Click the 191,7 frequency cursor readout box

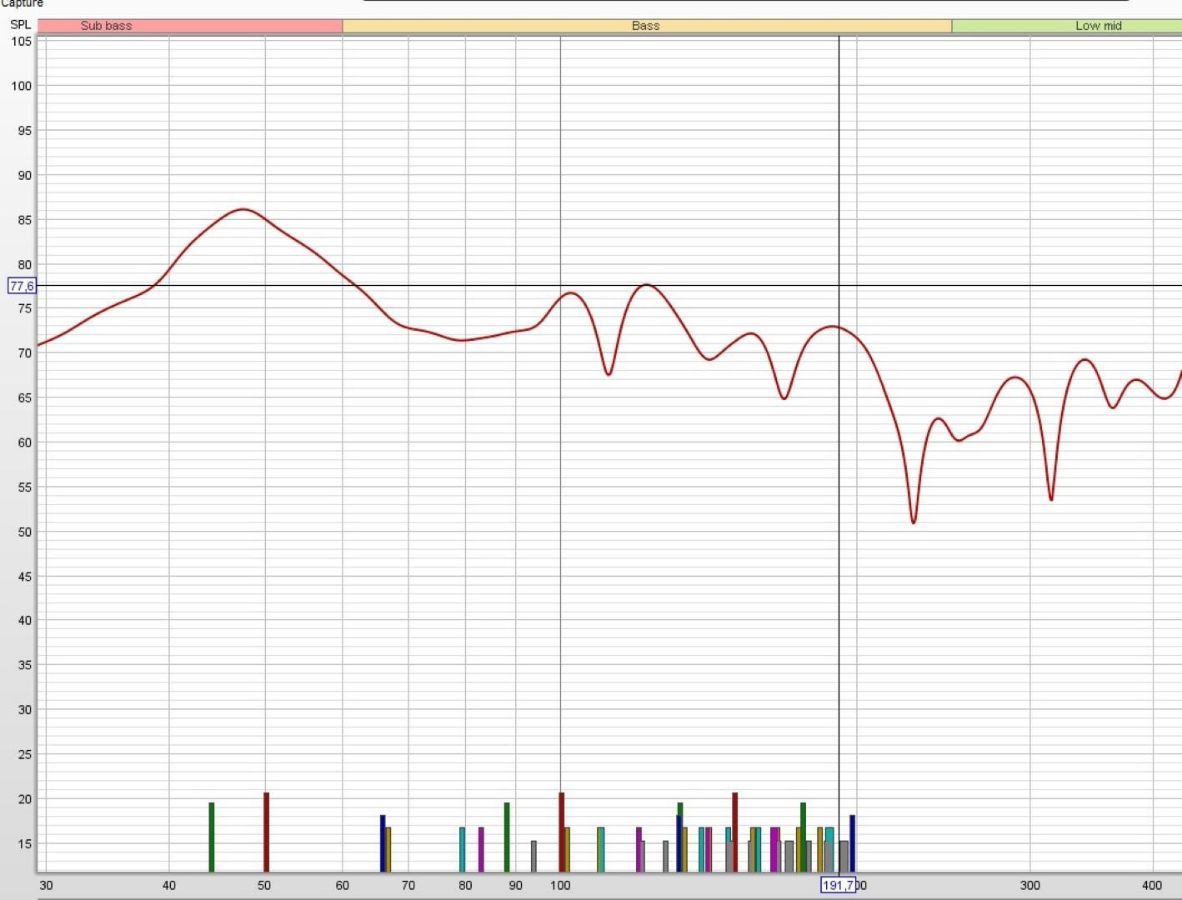tap(838, 885)
